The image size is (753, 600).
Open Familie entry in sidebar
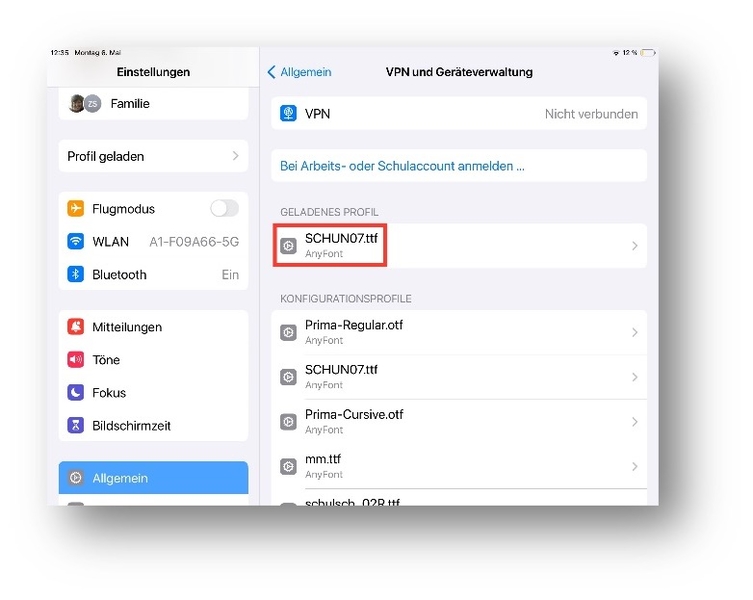point(153,104)
